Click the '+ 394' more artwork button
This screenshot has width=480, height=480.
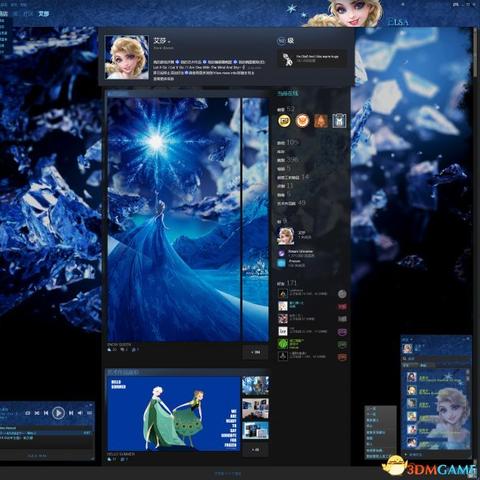pos(255,352)
